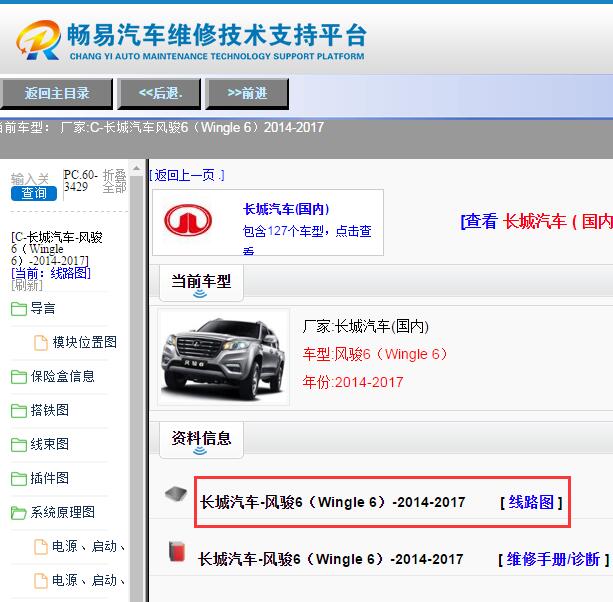
Task: Click sidebar scrollbar up arrow
Action: (136, 168)
